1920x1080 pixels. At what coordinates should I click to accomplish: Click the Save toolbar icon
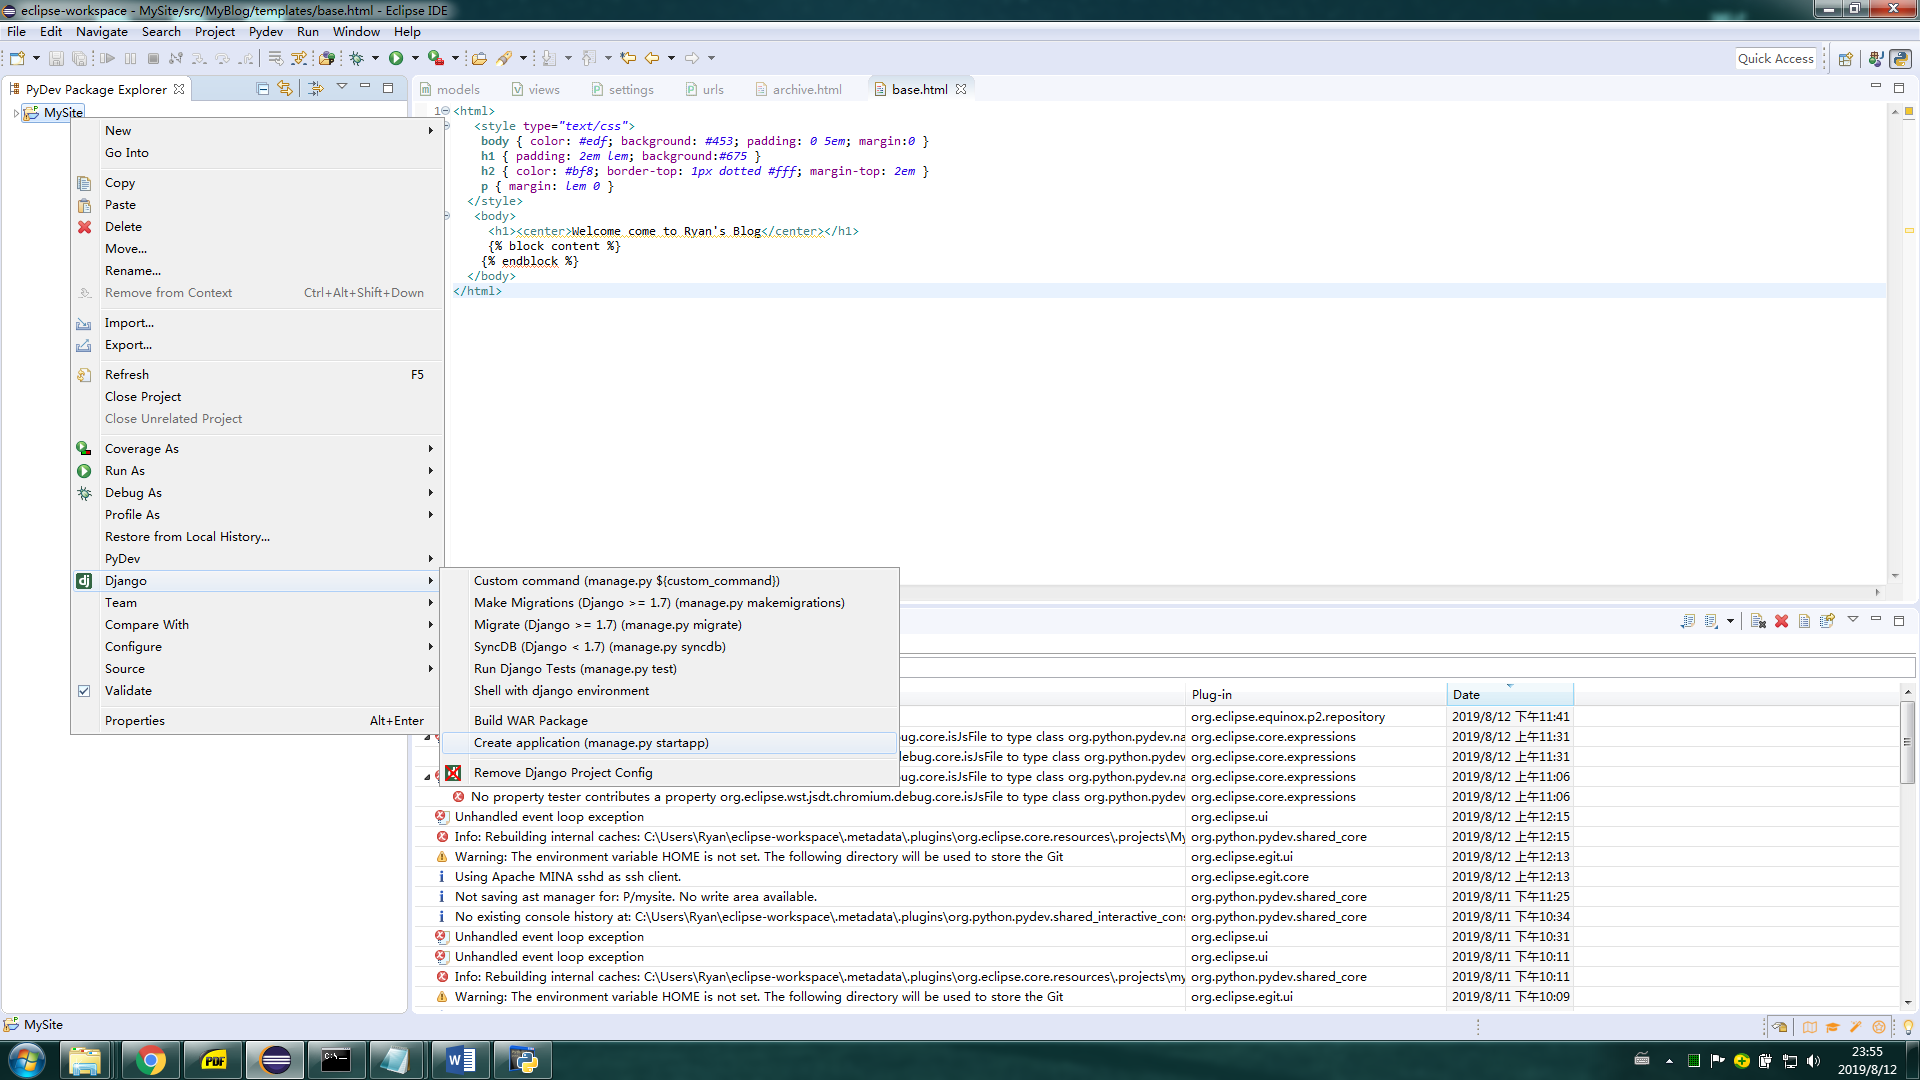[x=56, y=58]
